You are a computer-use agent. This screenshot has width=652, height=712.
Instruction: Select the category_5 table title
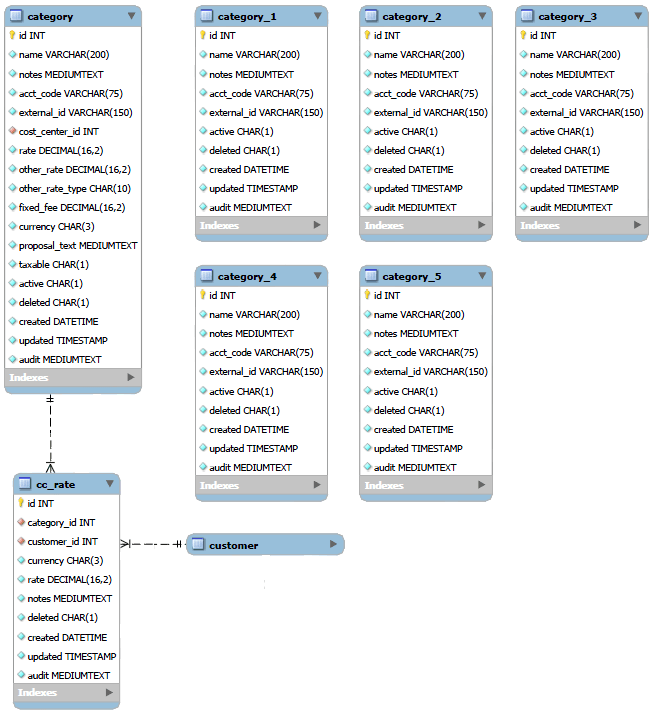411,277
